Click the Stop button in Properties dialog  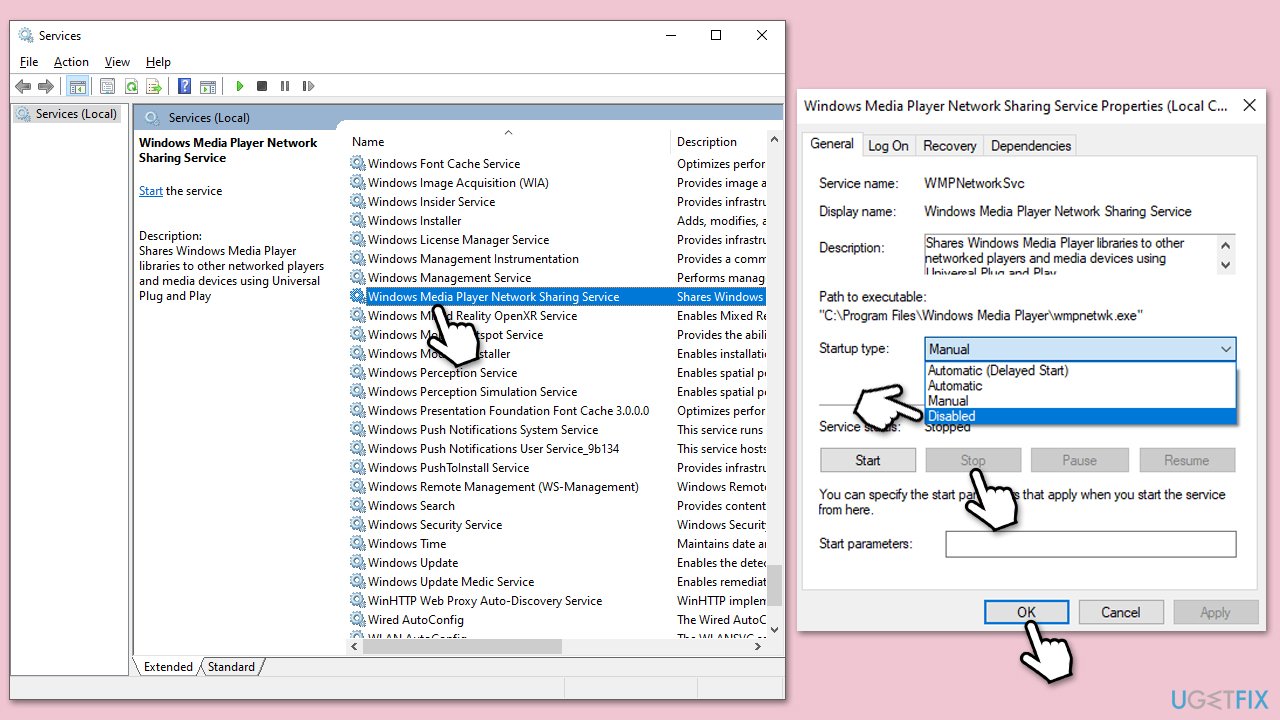point(973,460)
